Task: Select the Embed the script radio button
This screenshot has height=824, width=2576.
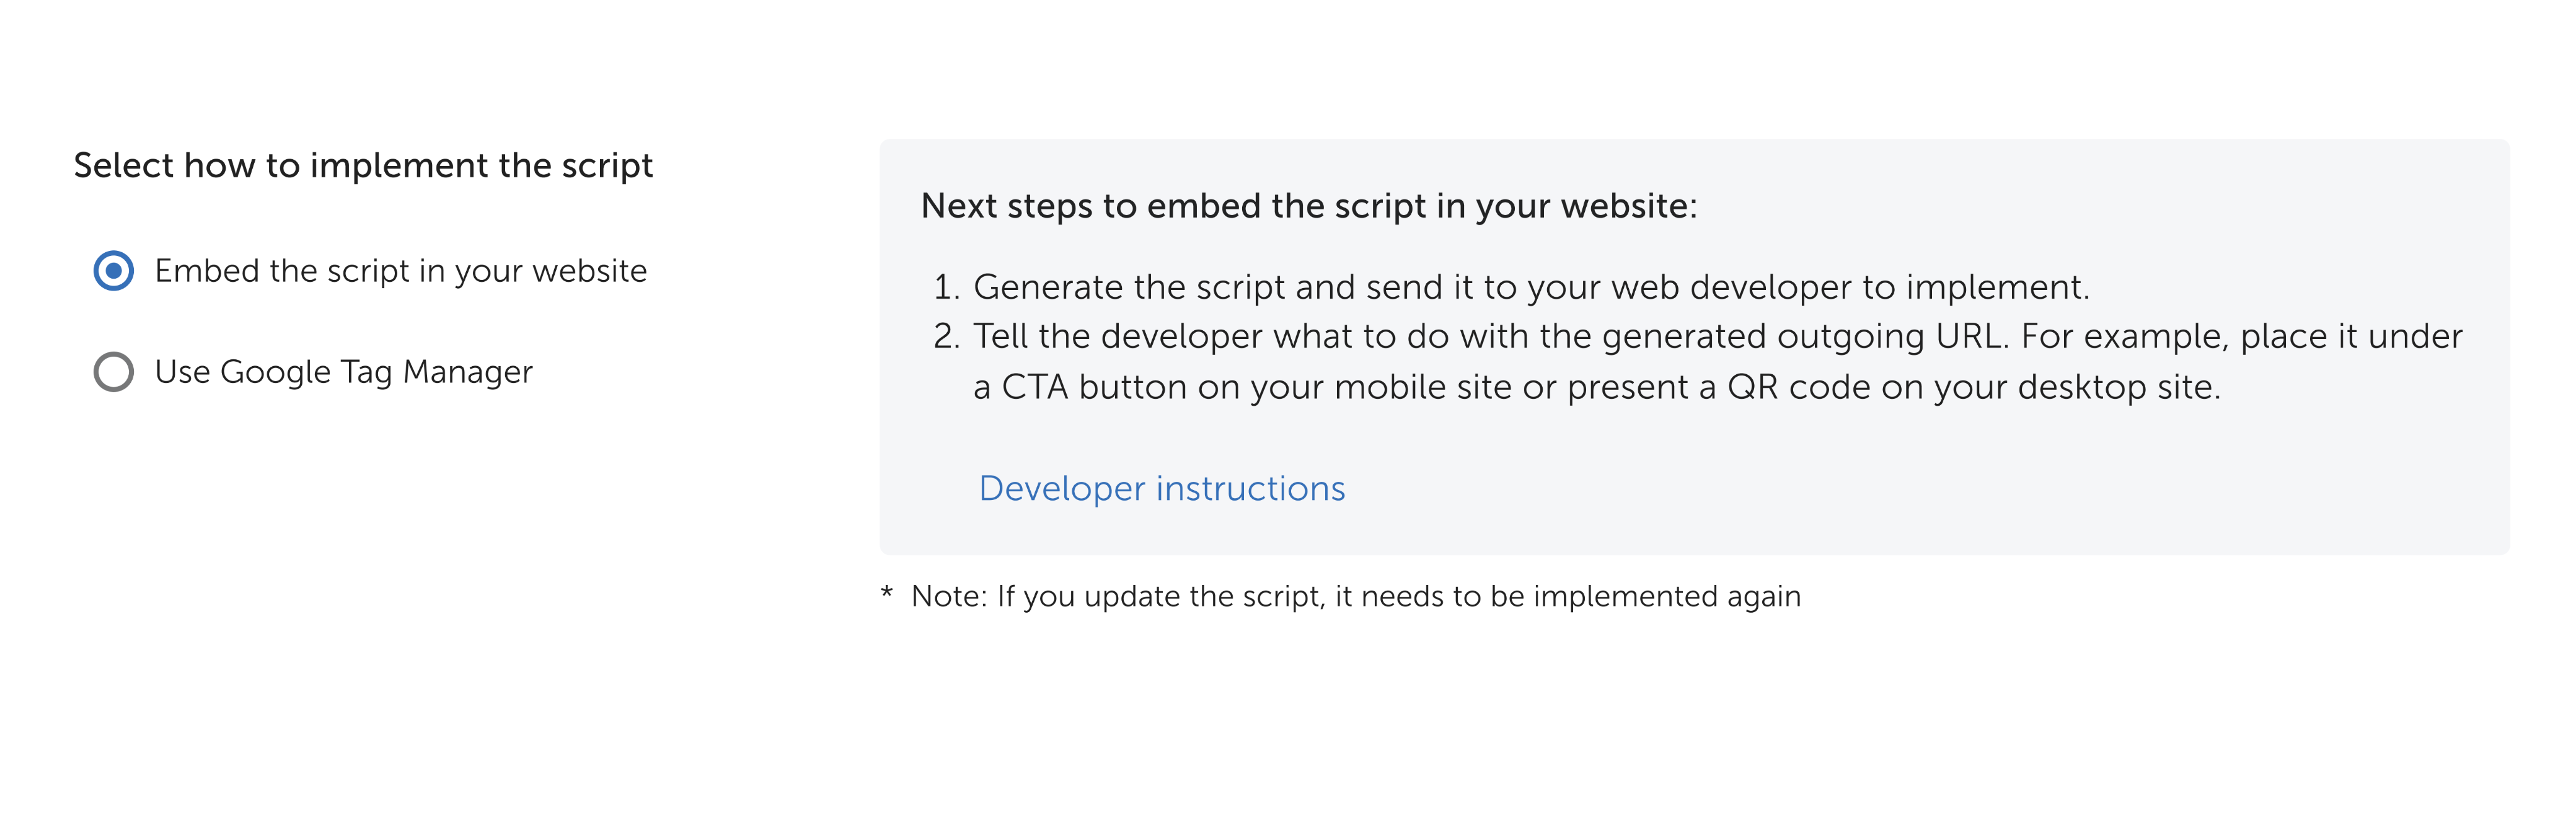Action: point(114,271)
